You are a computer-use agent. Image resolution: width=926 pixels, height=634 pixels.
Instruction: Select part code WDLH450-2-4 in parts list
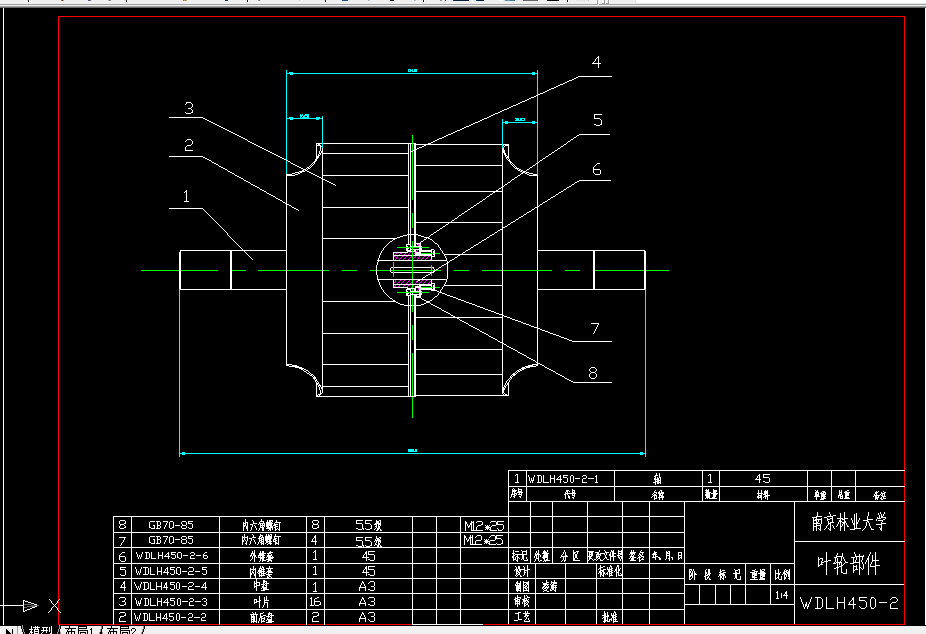(171, 586)
